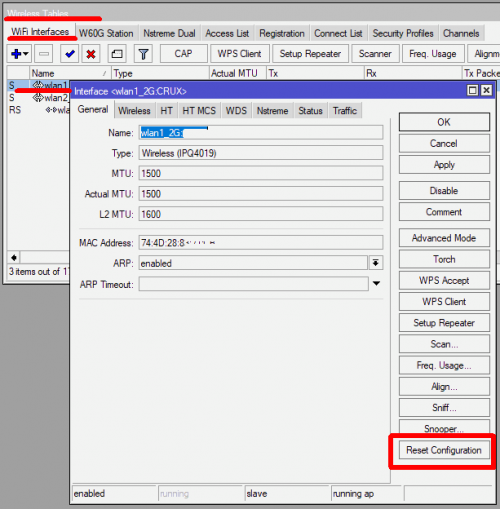The width and height of the screenshot is (500, 509).
Task: Click into the MTU input field
Action: pos(261,173)
